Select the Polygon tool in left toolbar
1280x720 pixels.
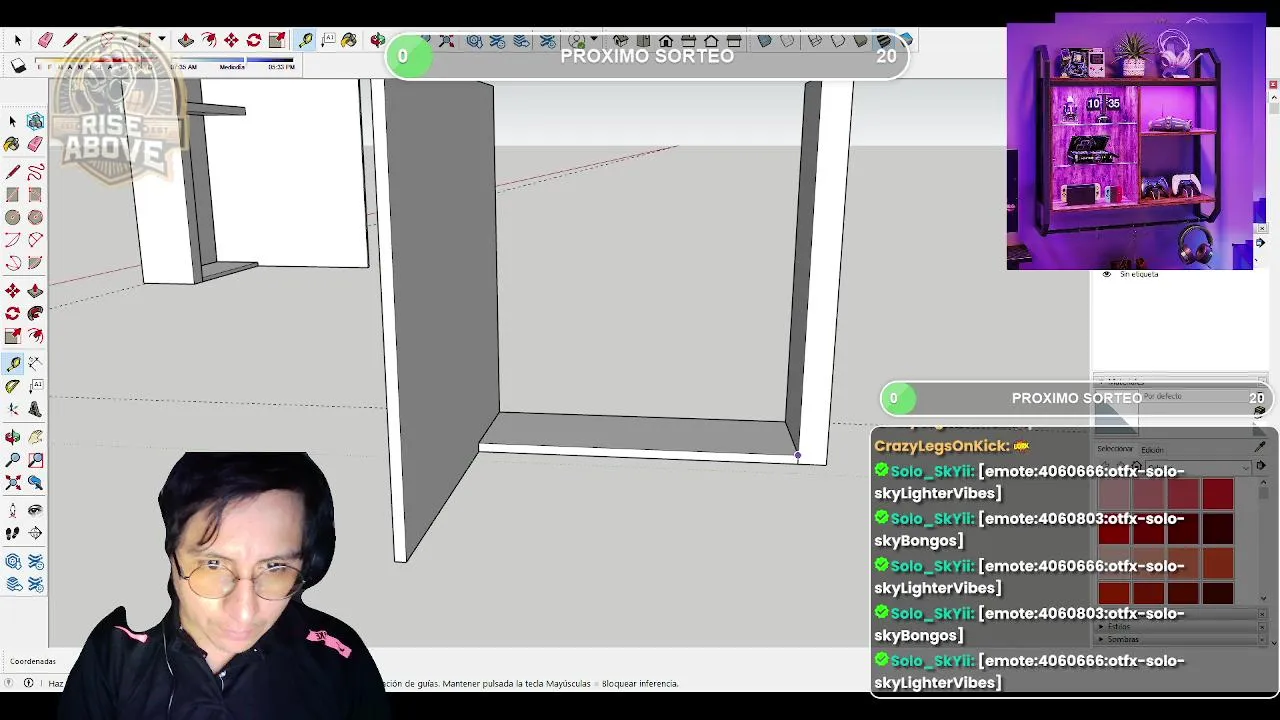35,217
